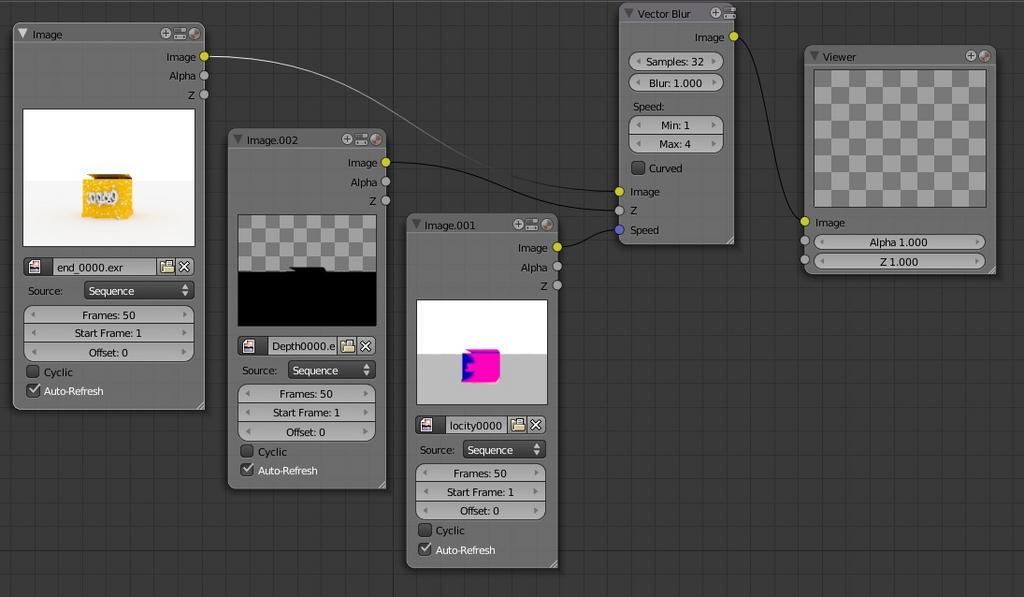Open file browser icon next to Depth0000 field
The height and width of the screenshot is (597, 1024).
click(347, 346)
